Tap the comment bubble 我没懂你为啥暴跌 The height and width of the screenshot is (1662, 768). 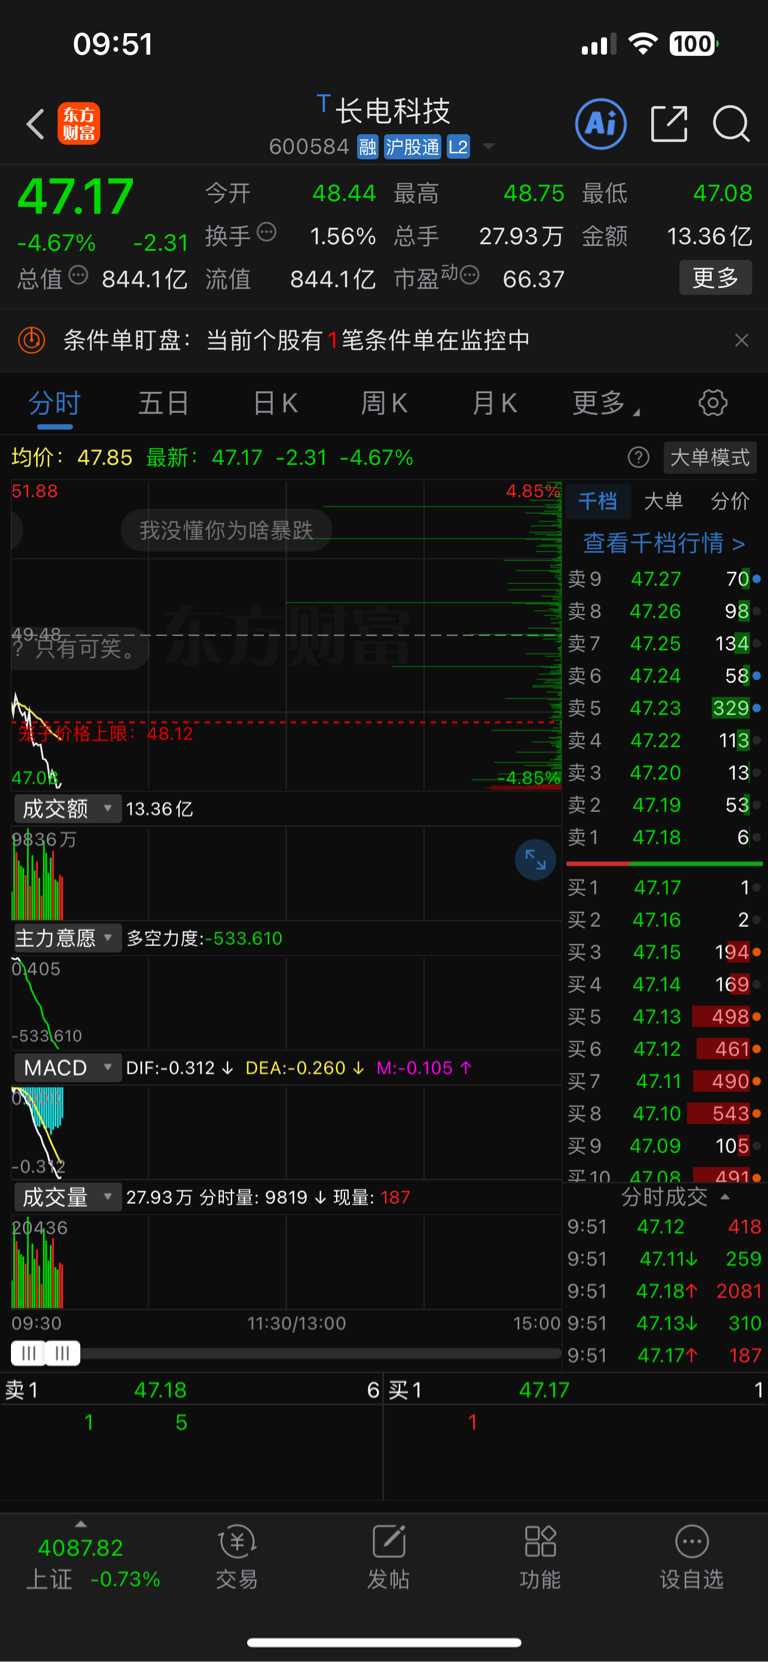click(x=227, y=530)
